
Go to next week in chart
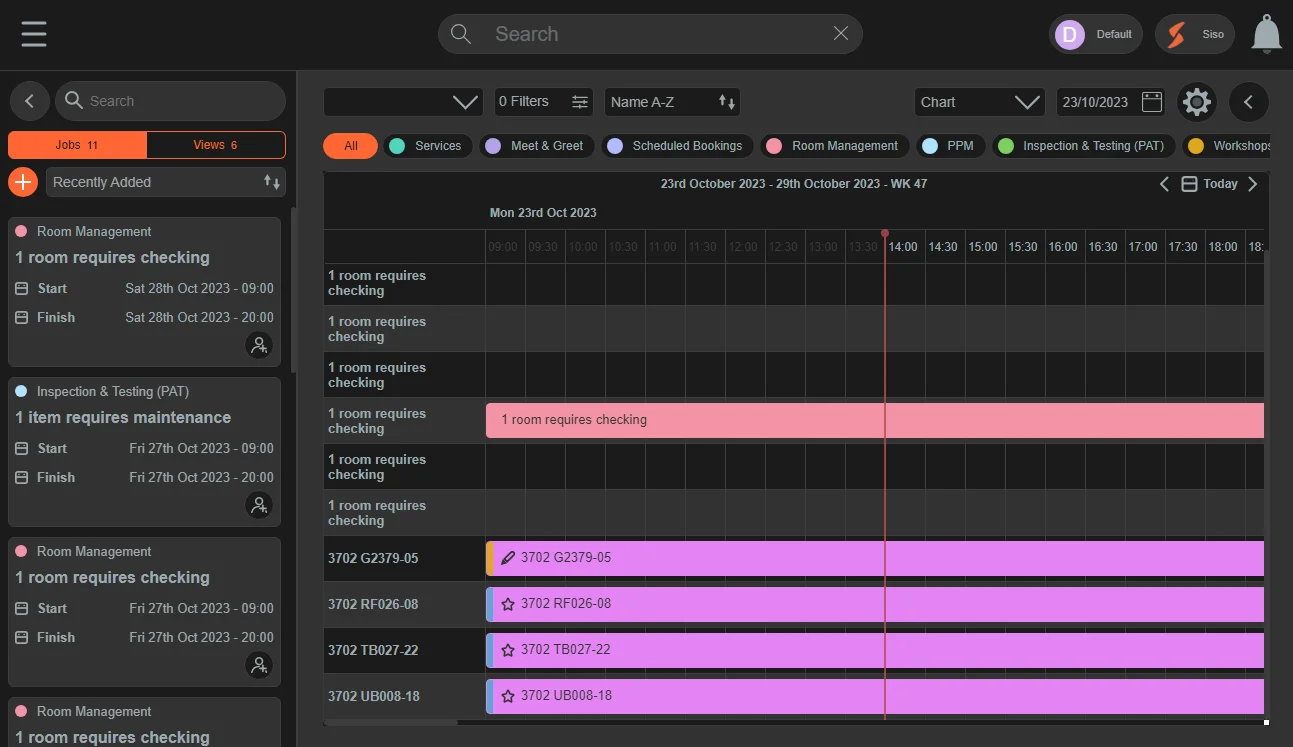click(x=1253, y=184)
